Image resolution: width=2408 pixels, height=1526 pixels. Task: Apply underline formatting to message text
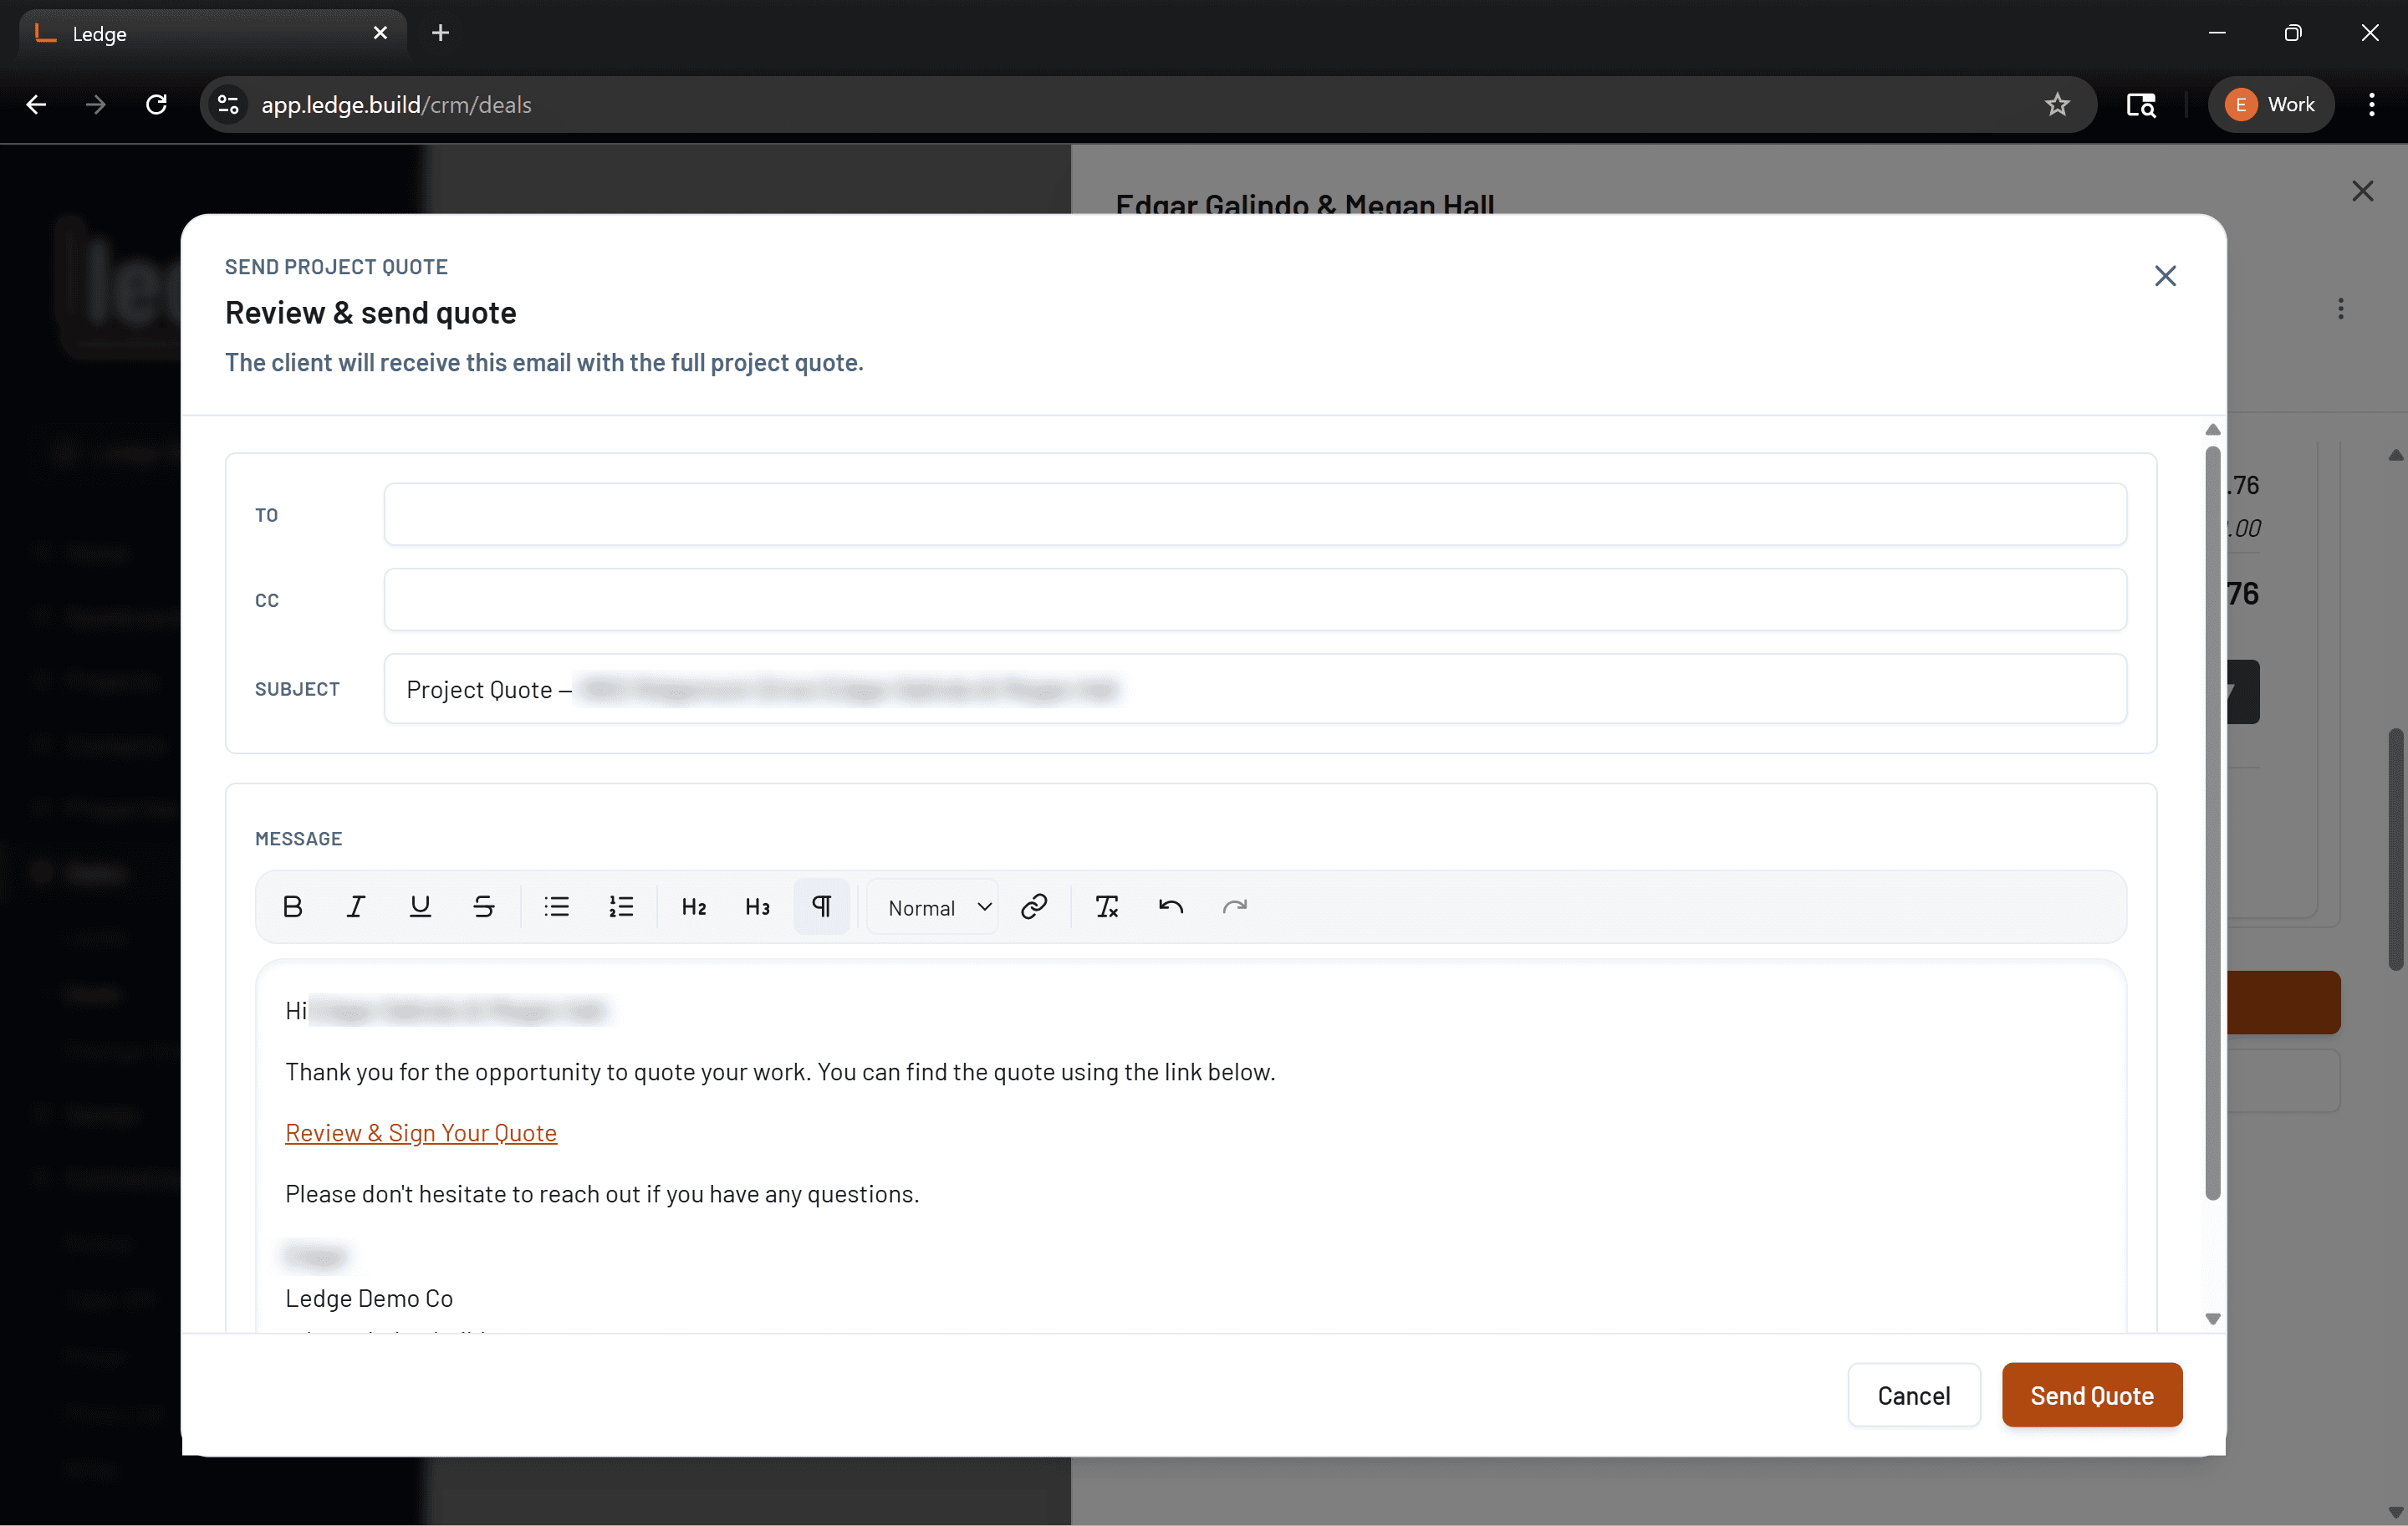coord(420,907)
